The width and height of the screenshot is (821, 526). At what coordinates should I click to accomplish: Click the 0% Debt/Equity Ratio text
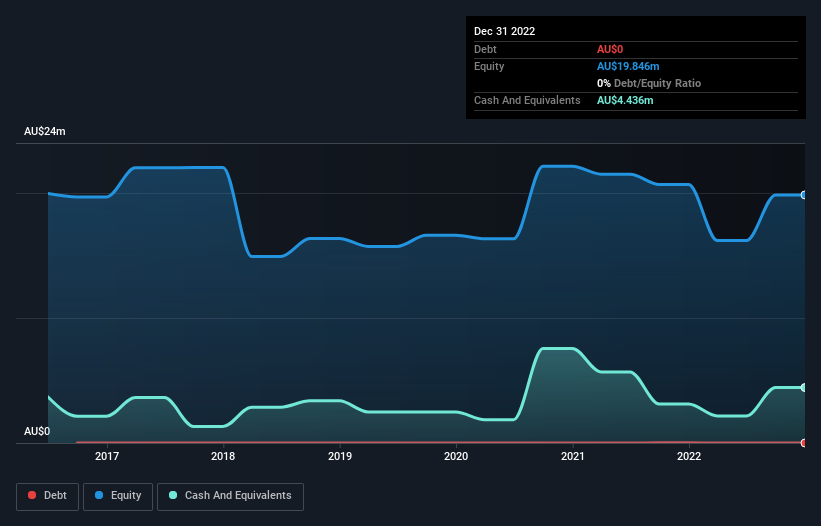click(x=649, y=83)
